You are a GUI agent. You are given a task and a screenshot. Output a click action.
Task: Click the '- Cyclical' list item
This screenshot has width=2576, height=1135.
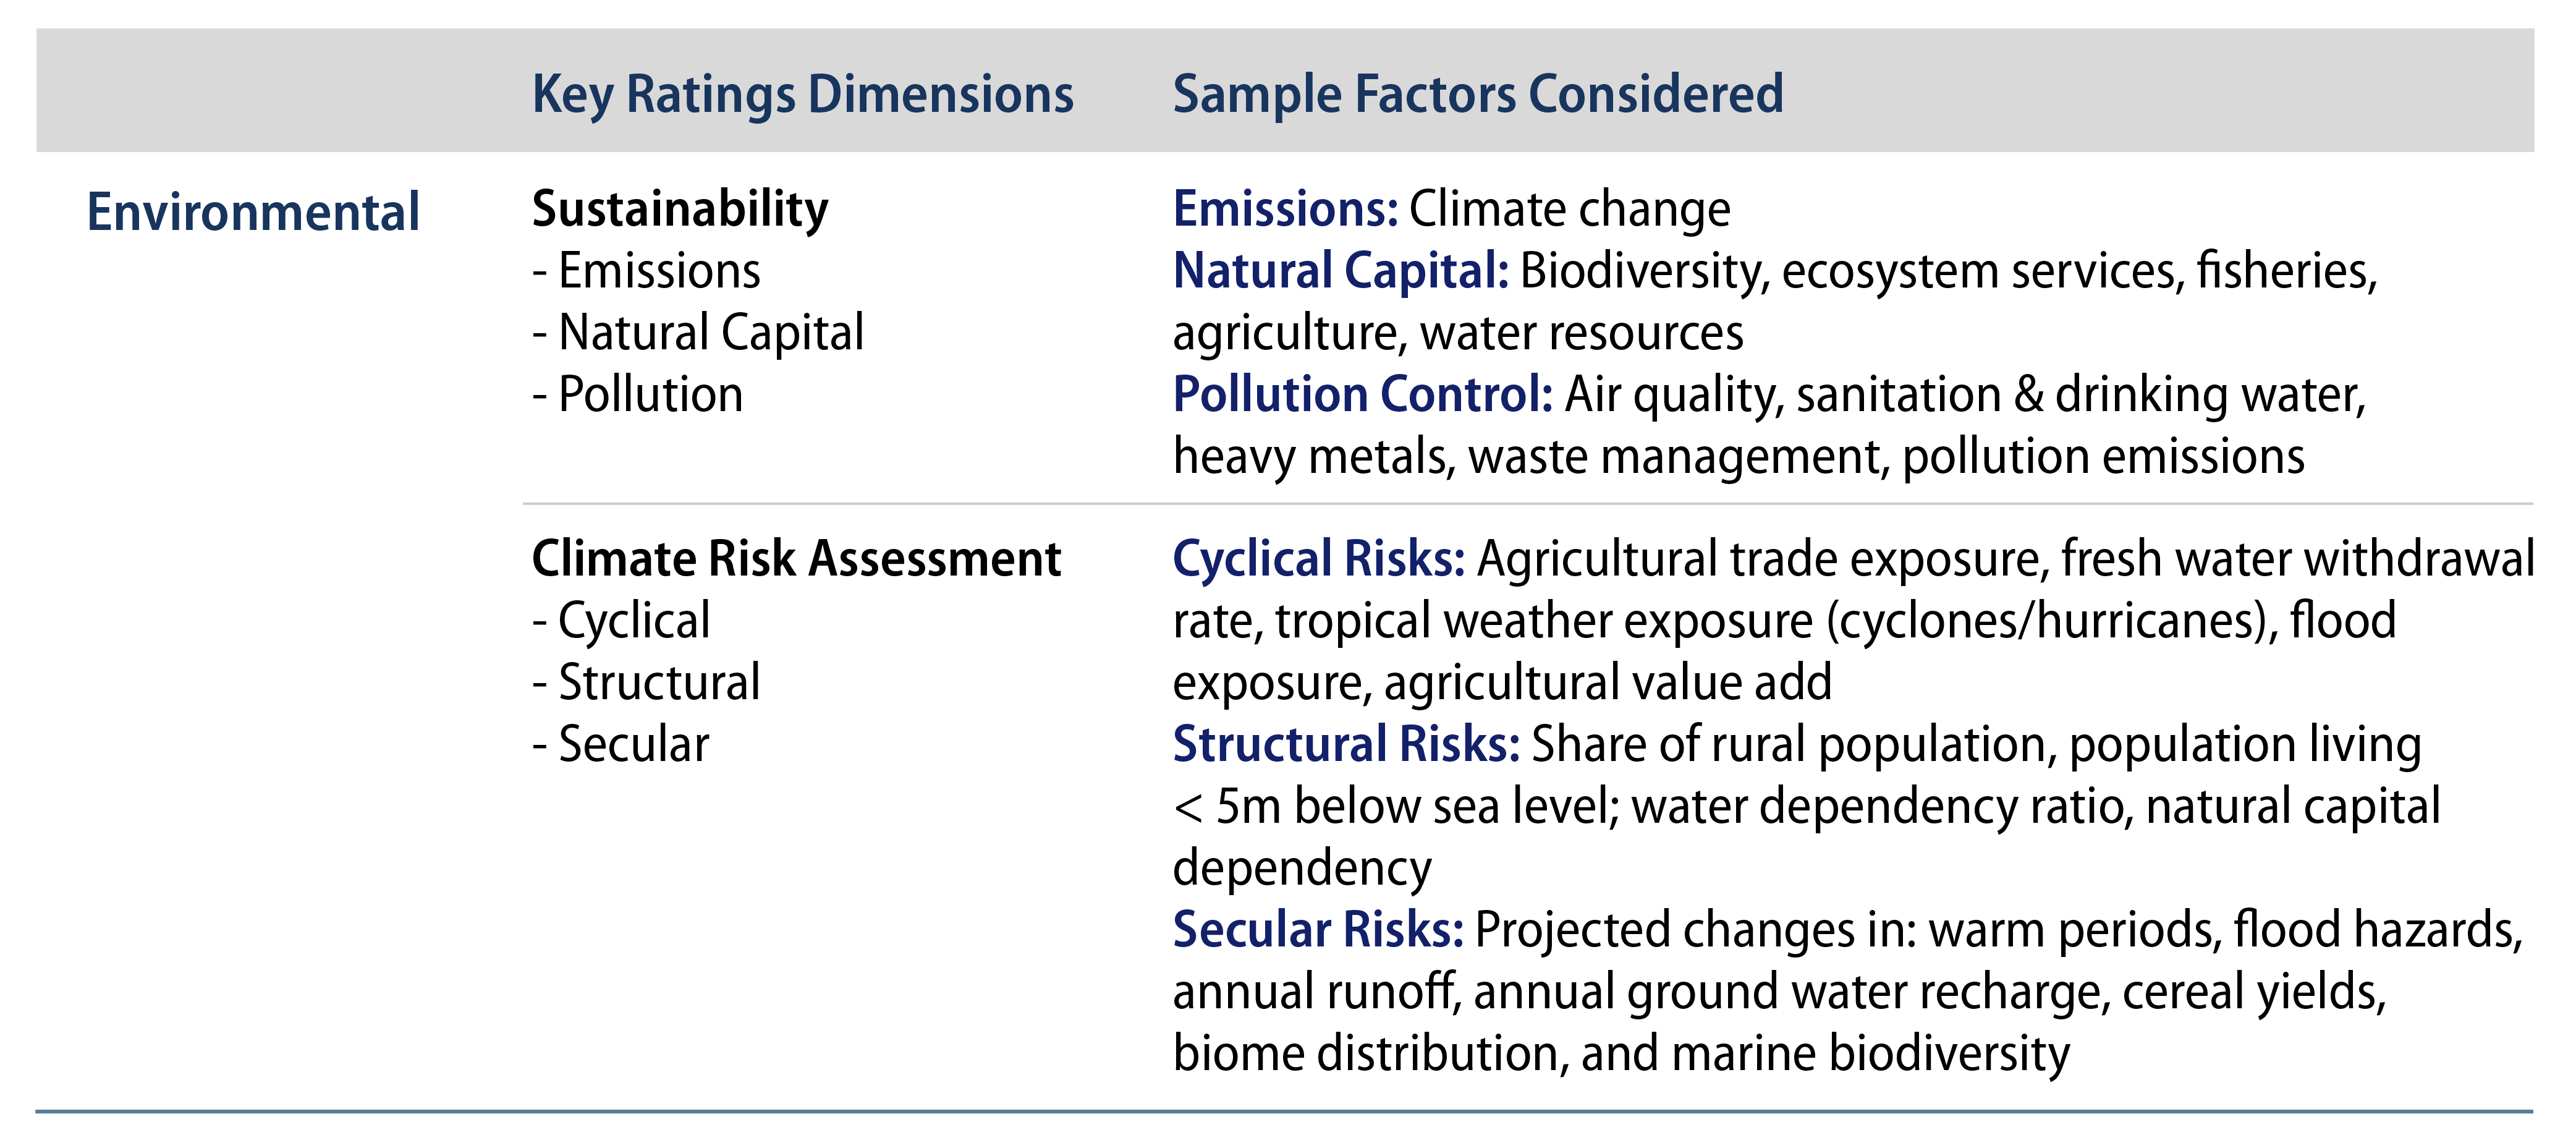coord(622,621)
